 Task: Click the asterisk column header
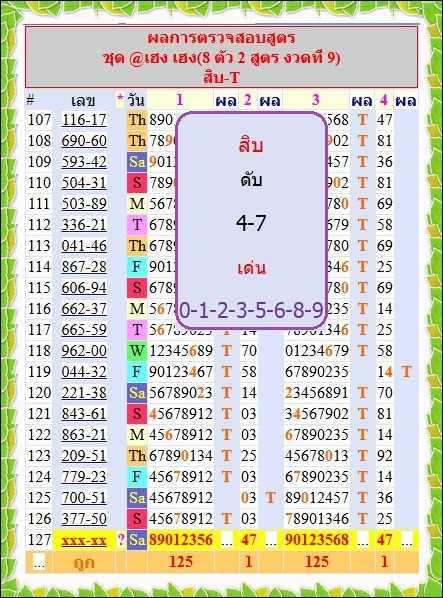coord(120,100)
